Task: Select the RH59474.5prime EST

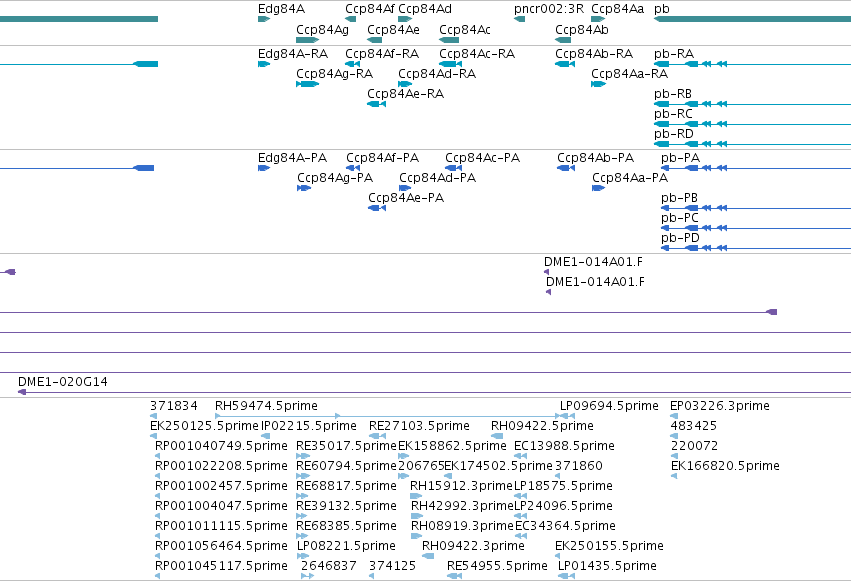Action: [388, 416]
